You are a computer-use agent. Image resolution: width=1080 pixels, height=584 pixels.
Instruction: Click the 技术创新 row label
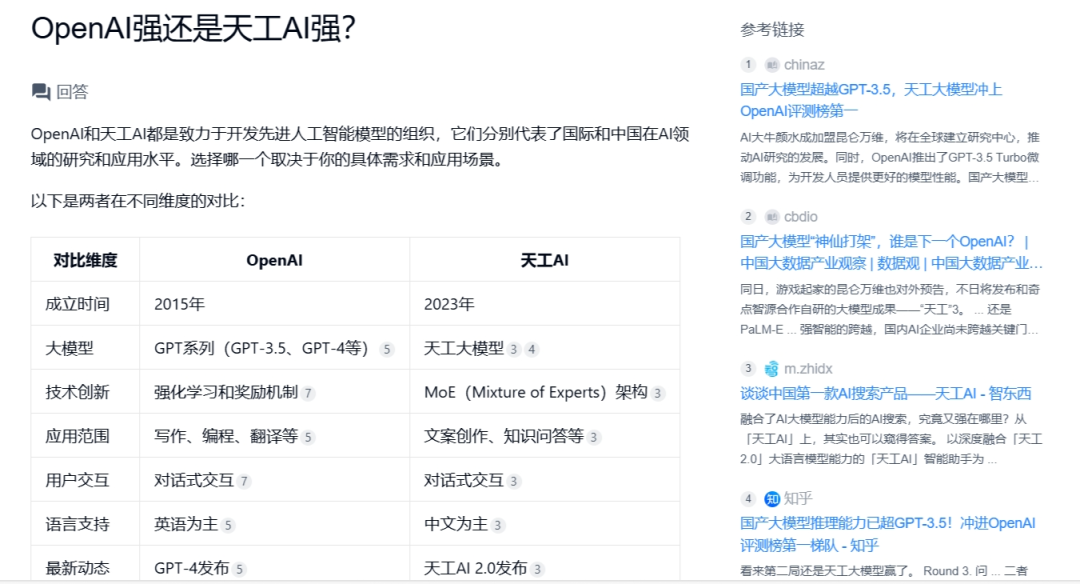click(77, 393)
